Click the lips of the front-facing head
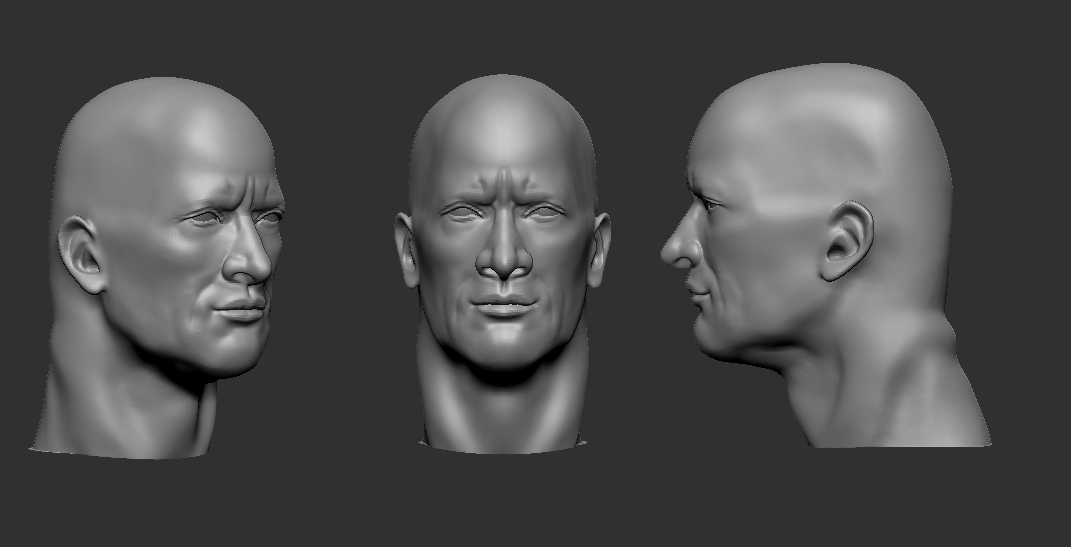 click(x=504, y=306)
